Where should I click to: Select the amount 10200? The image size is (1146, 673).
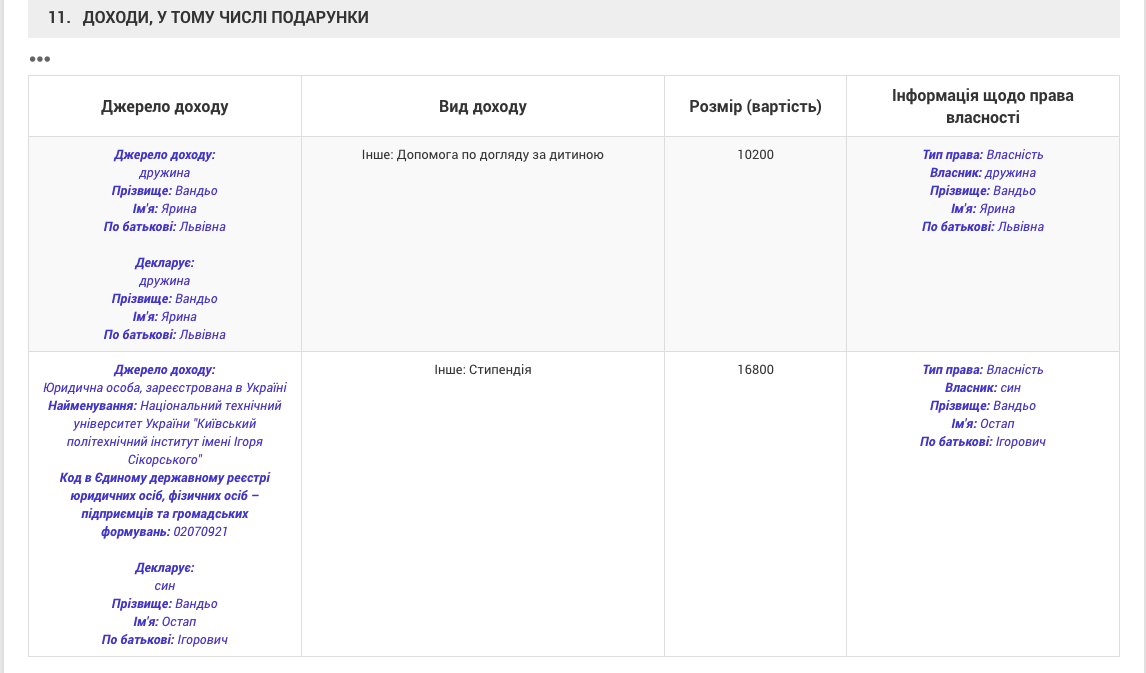(x=755, y=155)
